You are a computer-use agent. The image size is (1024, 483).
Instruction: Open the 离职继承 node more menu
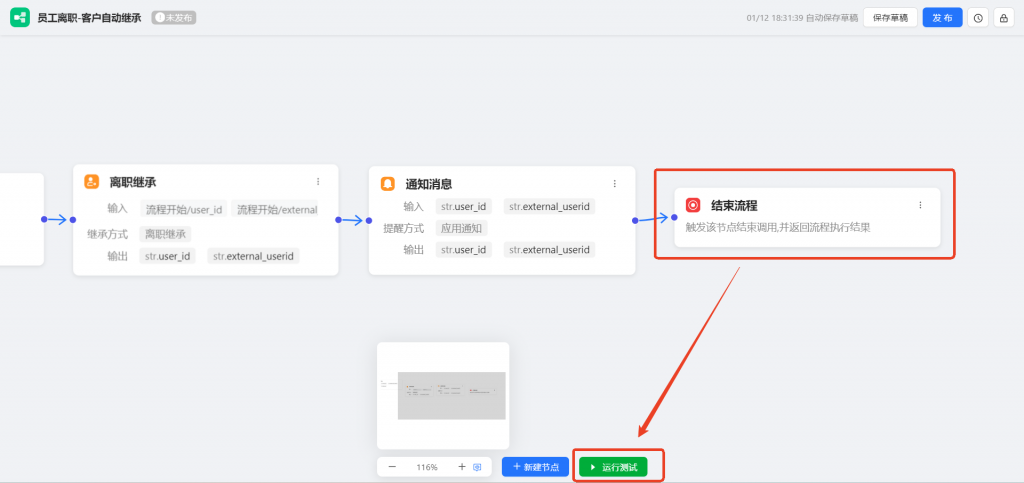coord(318,181)
